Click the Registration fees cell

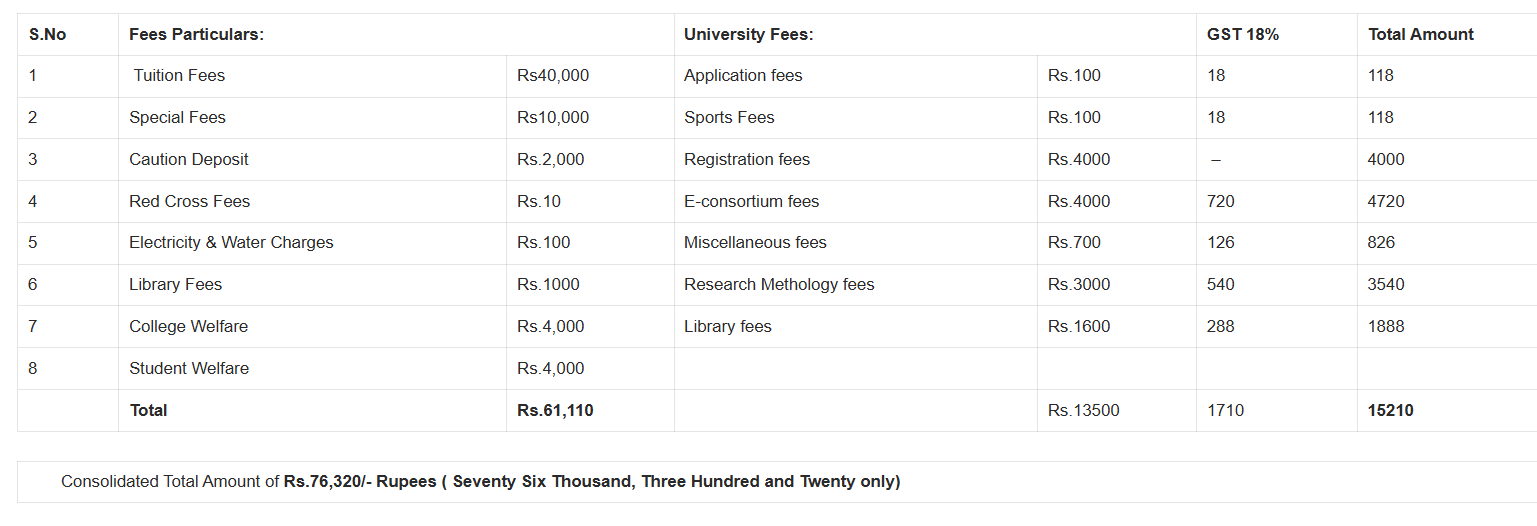tap(747, 160)
